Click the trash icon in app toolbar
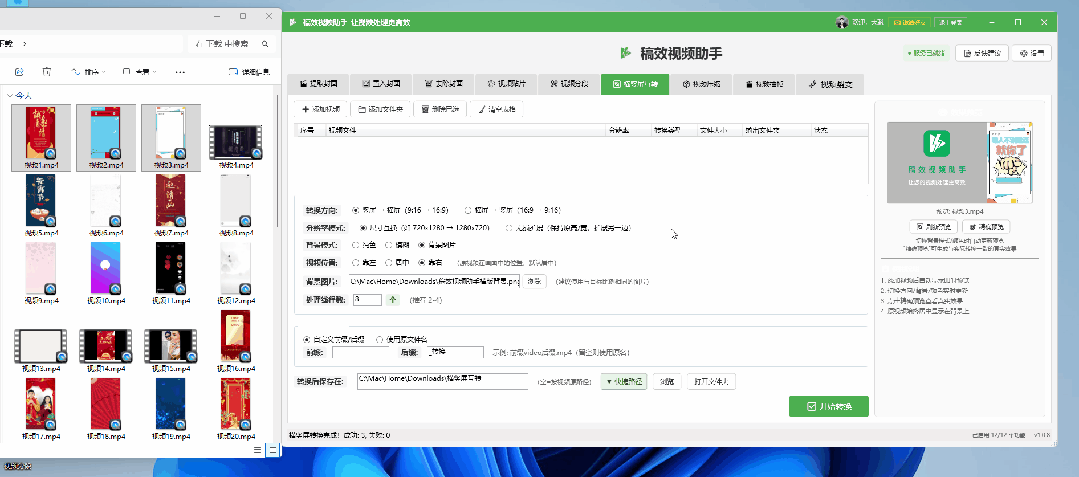Screen dimensions: 1079x477 point(426,109)
